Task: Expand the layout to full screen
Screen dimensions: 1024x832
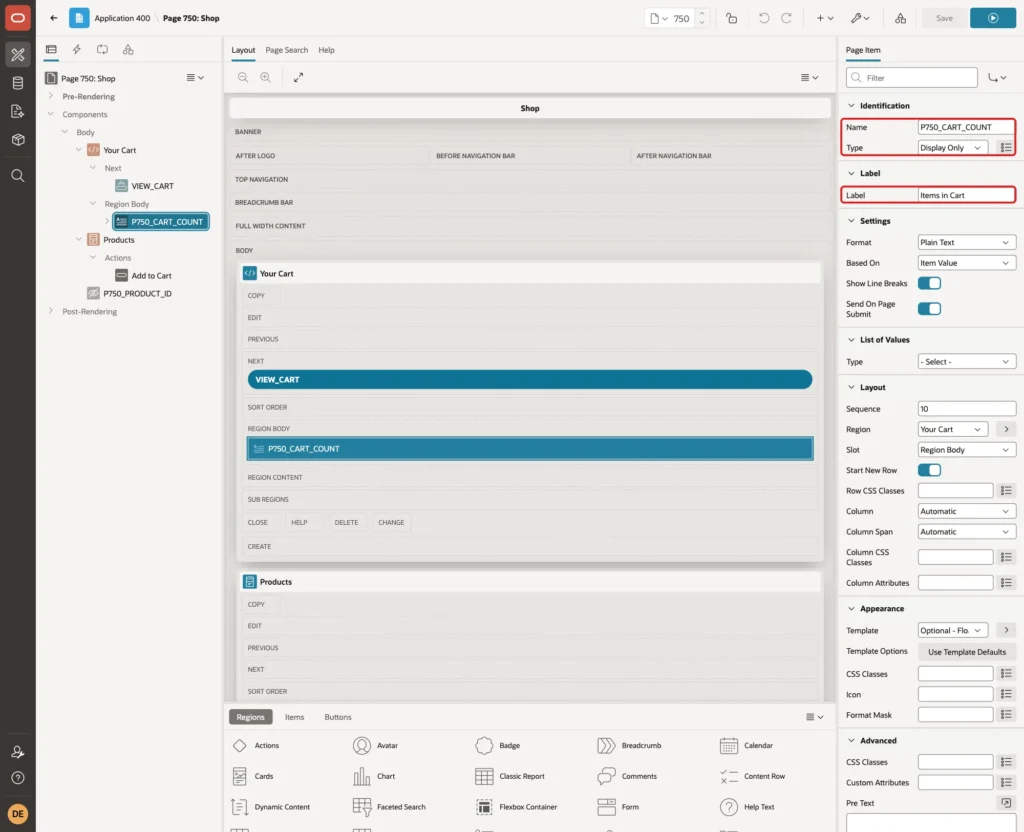Action: click(x=298, y=77)
